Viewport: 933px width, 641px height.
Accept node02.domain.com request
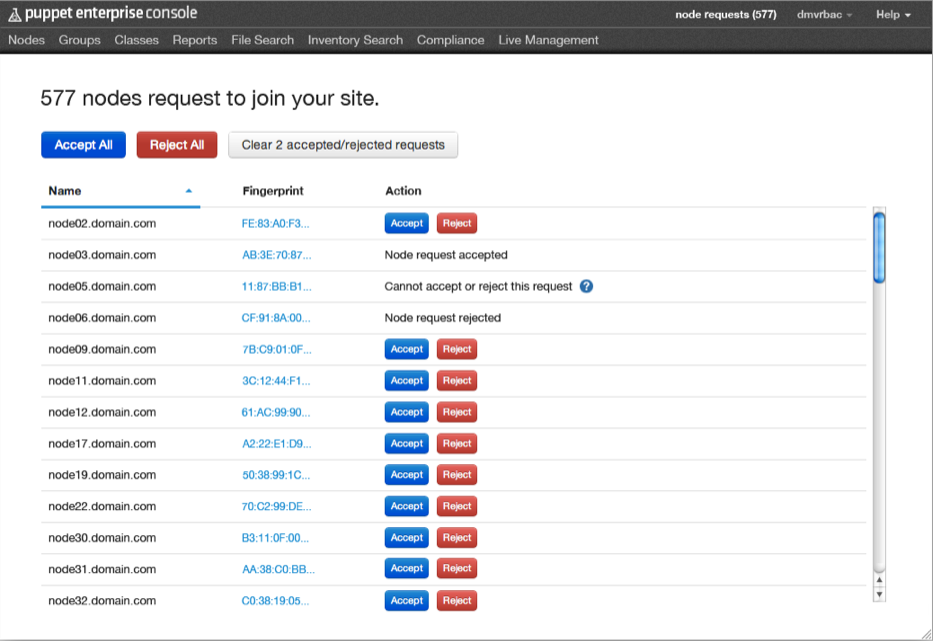point(406,223)
